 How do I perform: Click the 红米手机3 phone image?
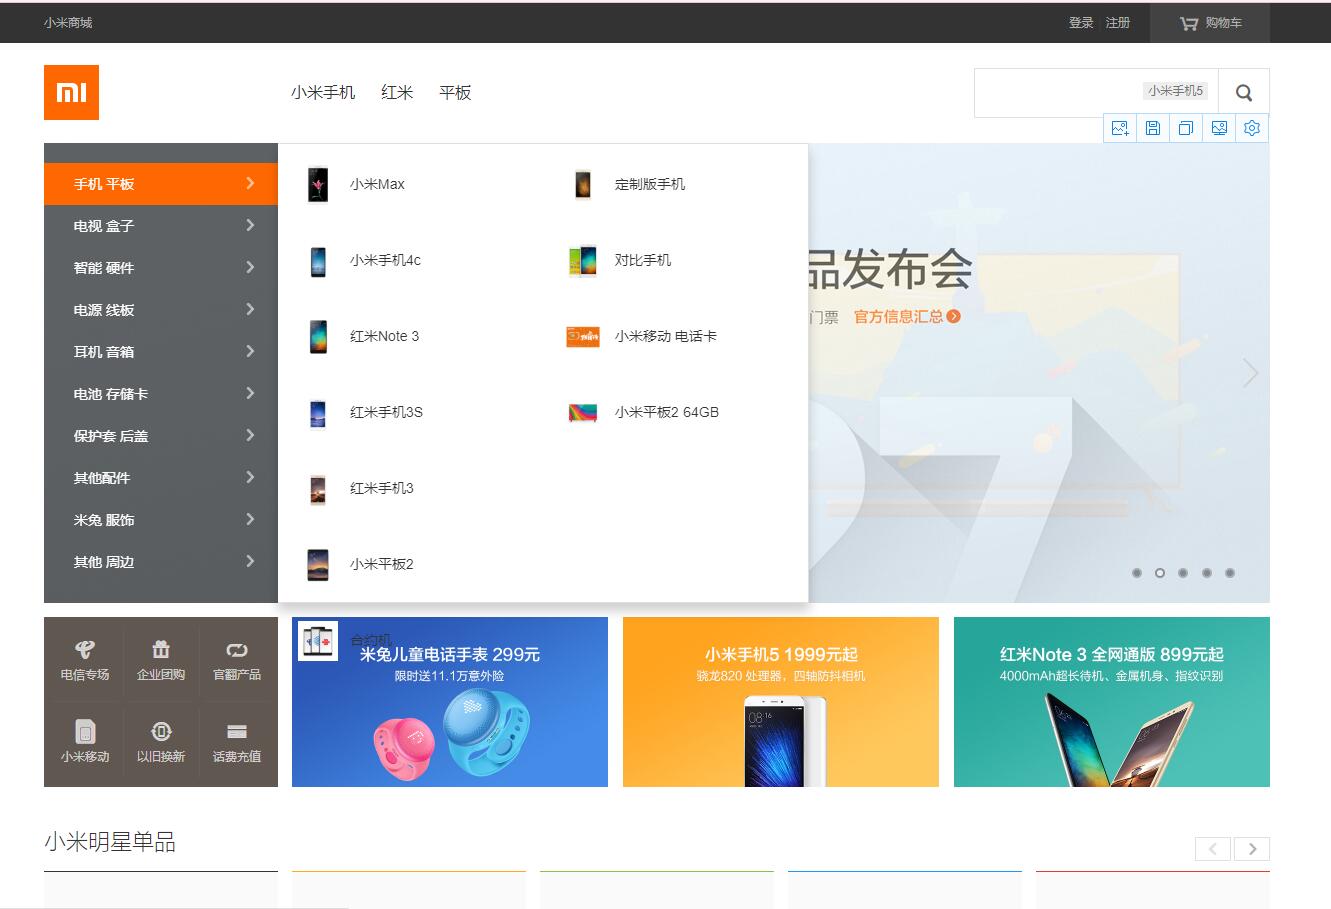(318, 489)
